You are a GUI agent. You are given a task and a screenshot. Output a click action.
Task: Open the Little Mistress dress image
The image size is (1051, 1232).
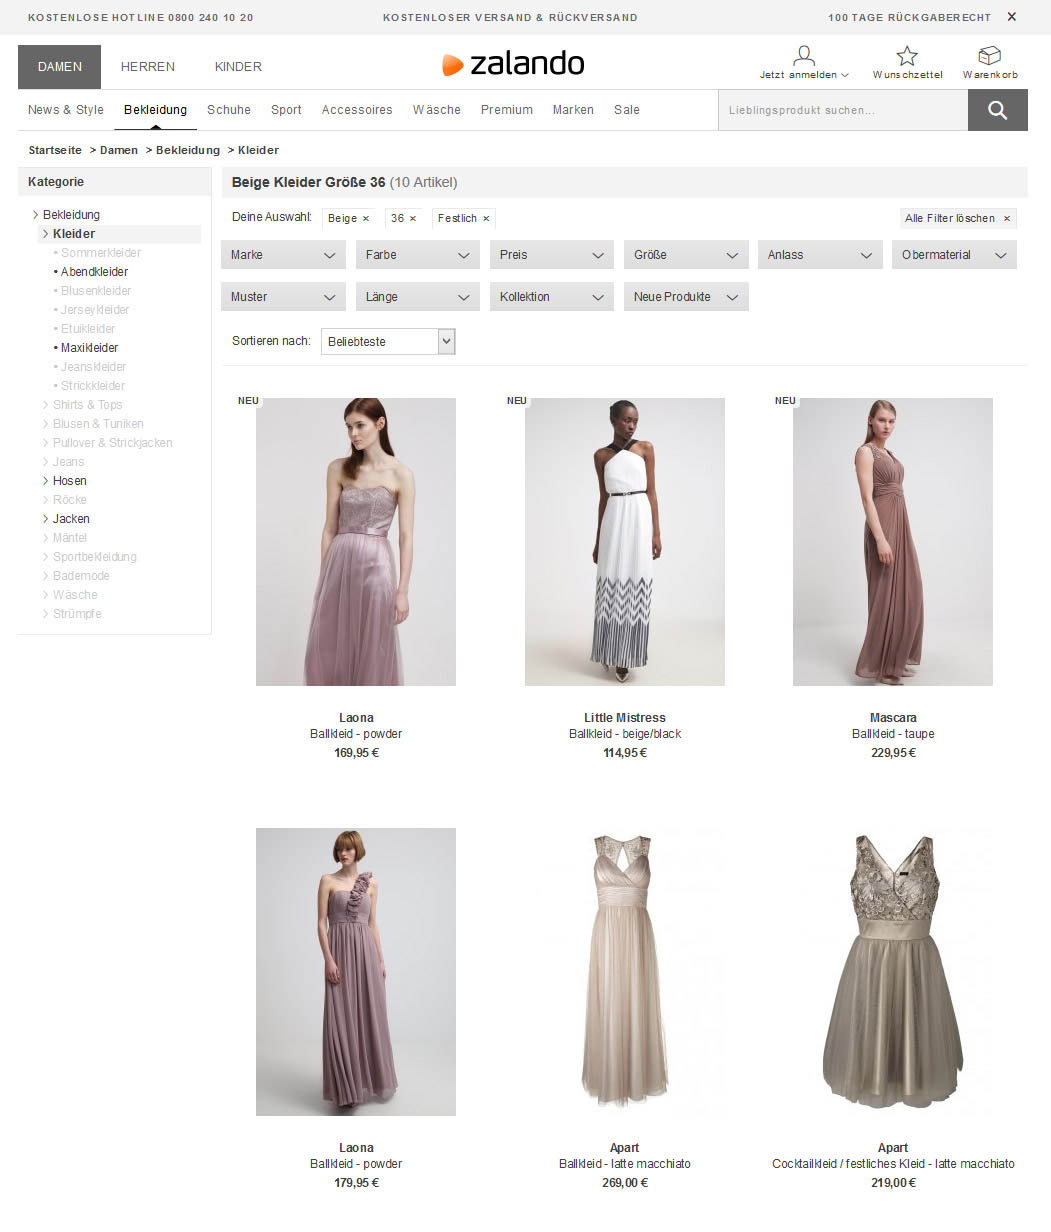coord(625,542)
